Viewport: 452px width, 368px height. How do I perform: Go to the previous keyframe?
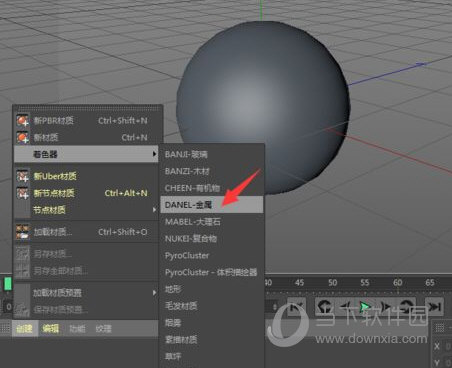(324, 306)
